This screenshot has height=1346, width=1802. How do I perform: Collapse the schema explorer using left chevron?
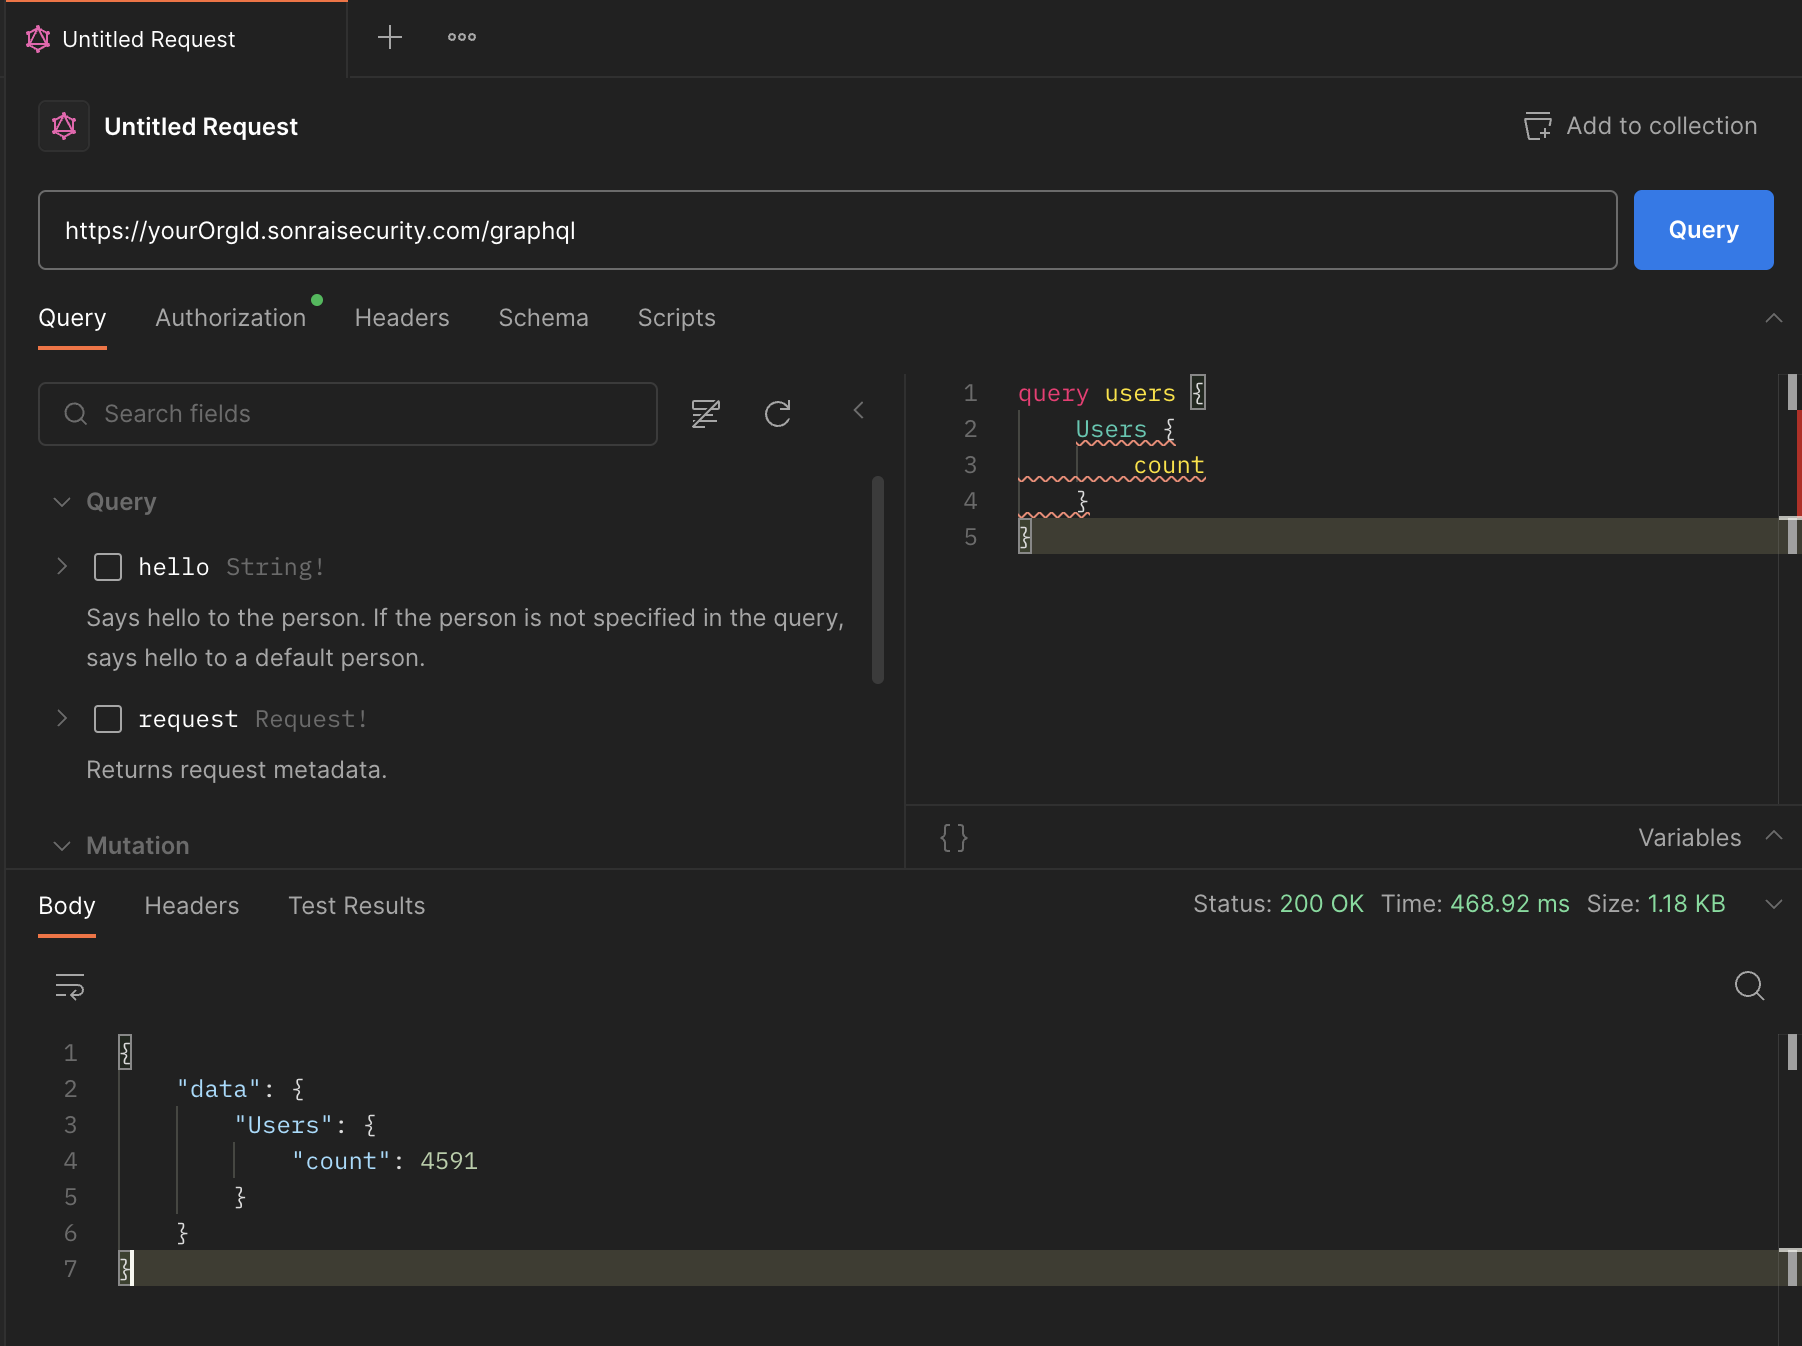pos(858,410)
